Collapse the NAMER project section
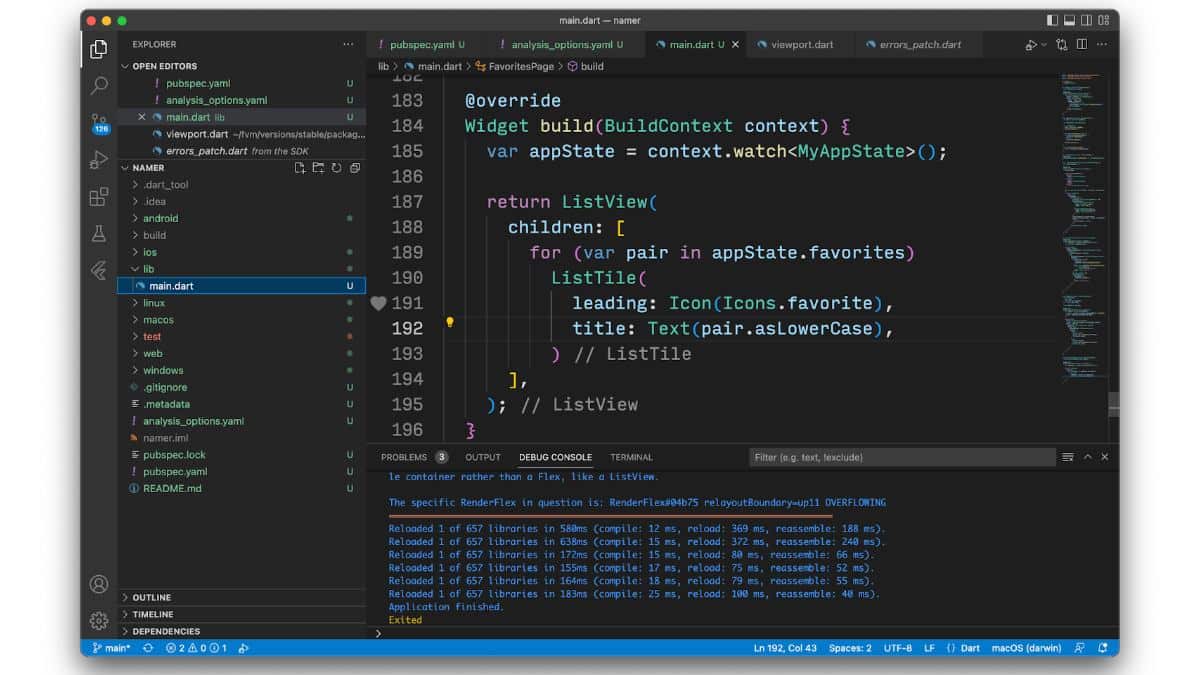 point(148,168)
